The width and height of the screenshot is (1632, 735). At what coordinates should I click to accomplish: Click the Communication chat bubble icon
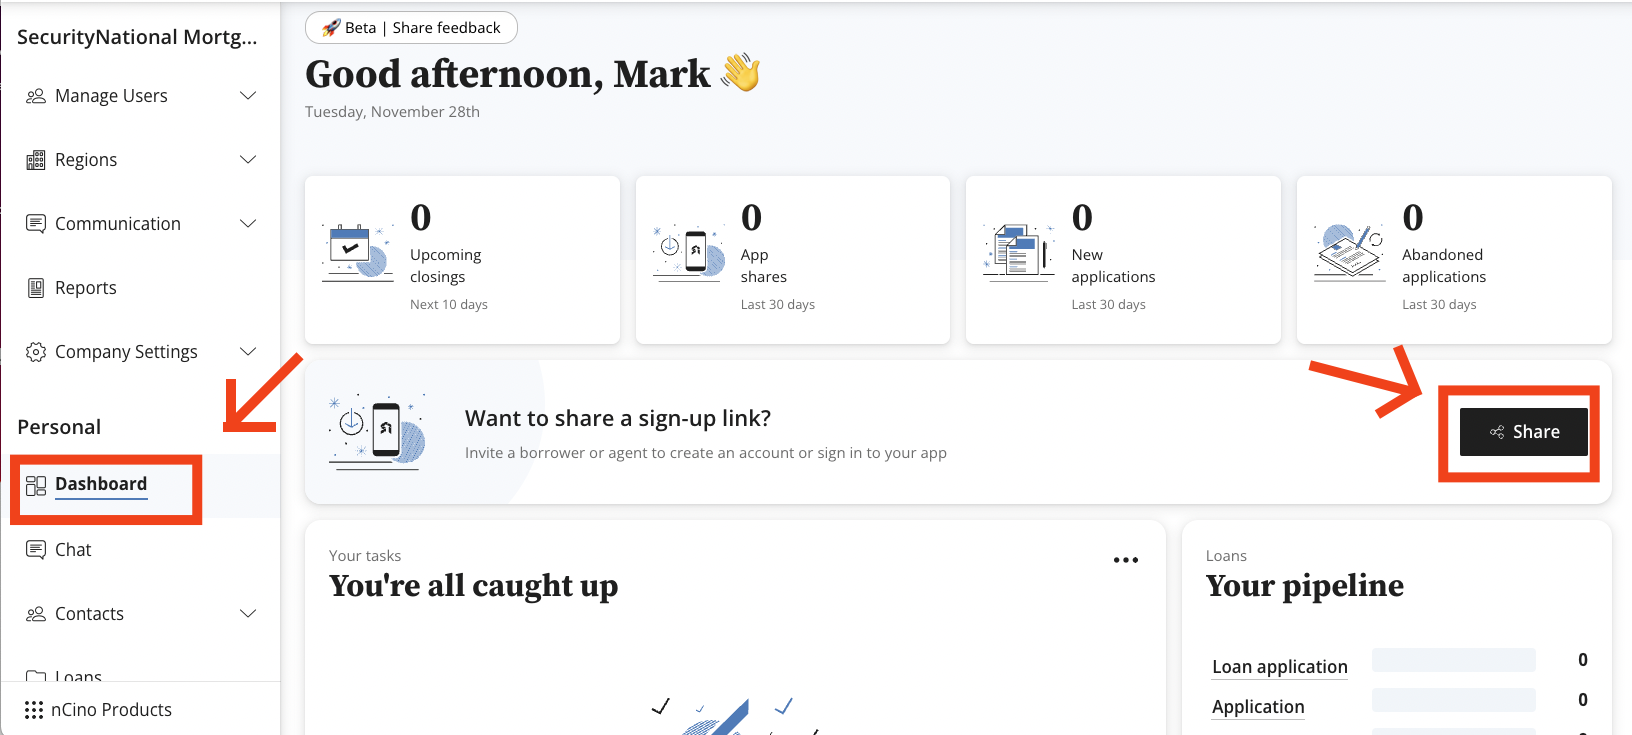click(x=36, y=224)
